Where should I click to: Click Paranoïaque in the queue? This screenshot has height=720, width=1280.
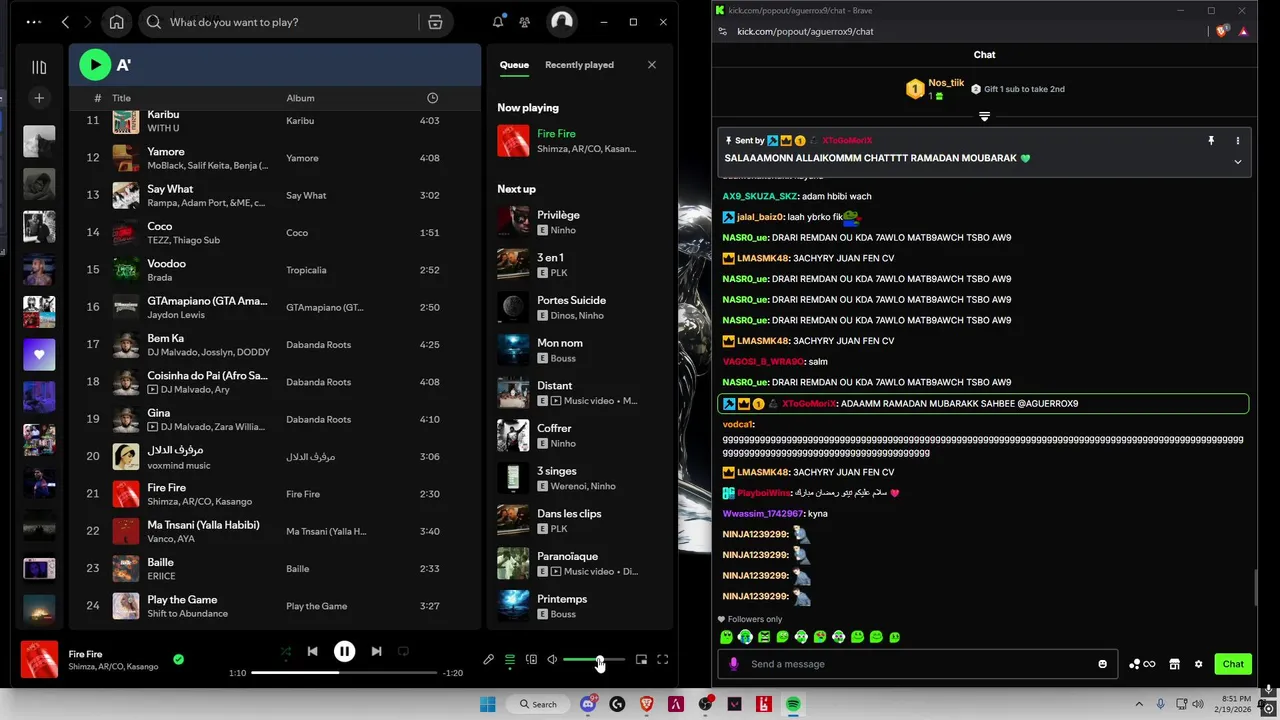578,563
